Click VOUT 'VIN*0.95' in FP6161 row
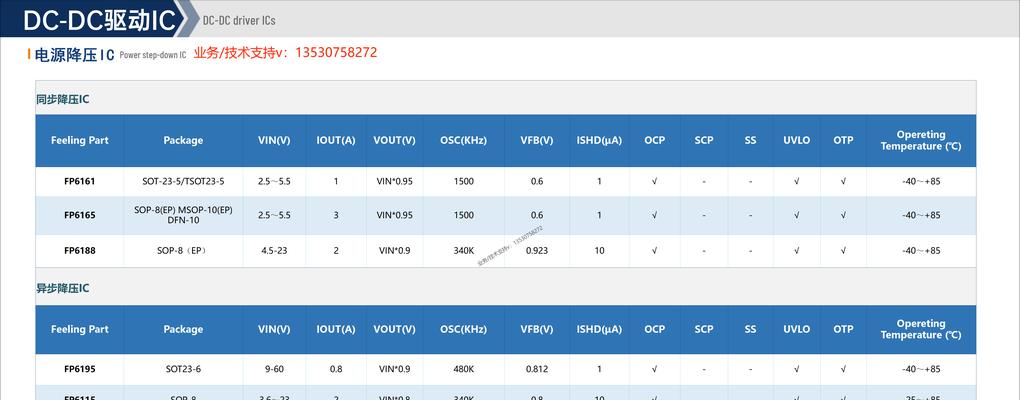 [x=394, y=181]
